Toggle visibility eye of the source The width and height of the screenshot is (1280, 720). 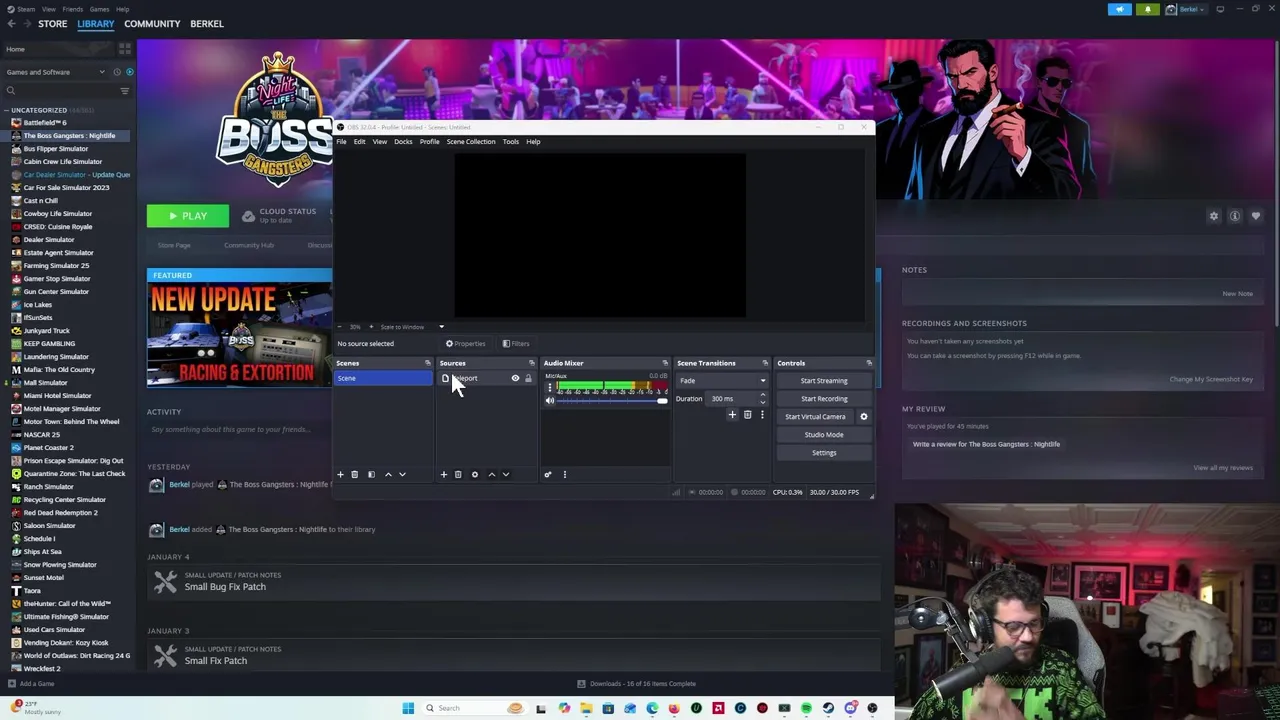515,378
